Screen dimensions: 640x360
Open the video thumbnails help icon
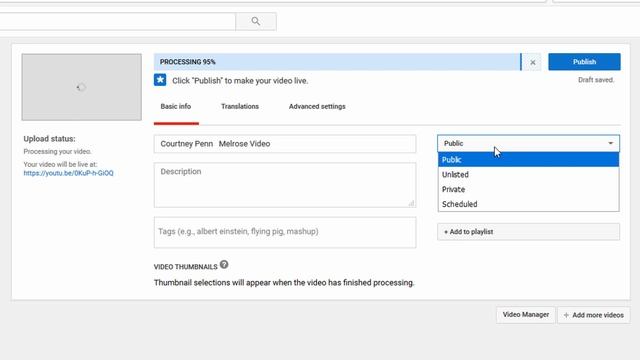(x=224, y=264)
